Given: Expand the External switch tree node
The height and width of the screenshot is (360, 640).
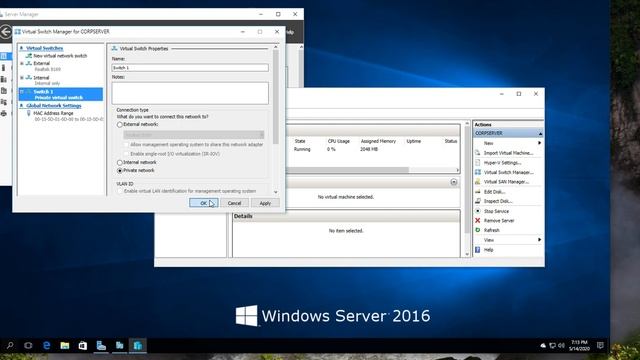Looking at the screenshot, I should coord(22,63).
